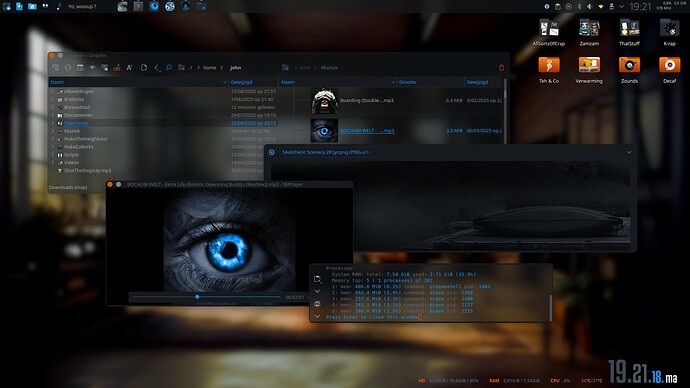
Task: Open the clipboard icon in system tray
Action: [558, 7]
